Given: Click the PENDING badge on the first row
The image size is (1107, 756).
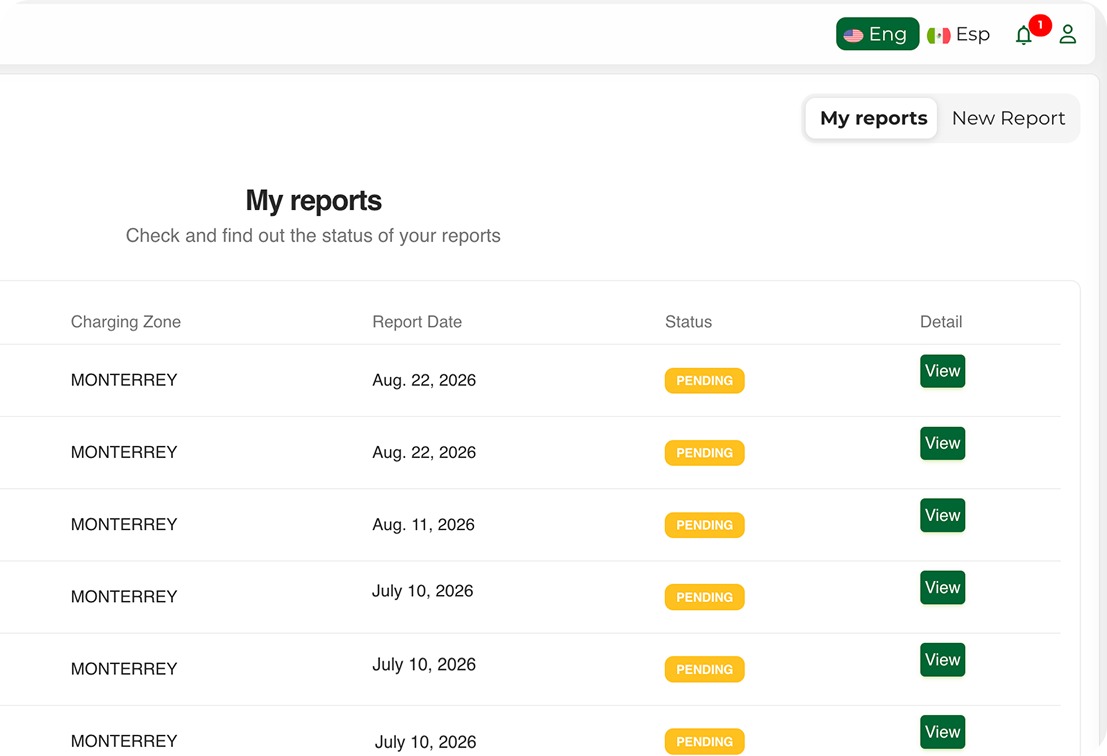Looking at the screenshot, I should pyautogui.click(x=704, y=380).
